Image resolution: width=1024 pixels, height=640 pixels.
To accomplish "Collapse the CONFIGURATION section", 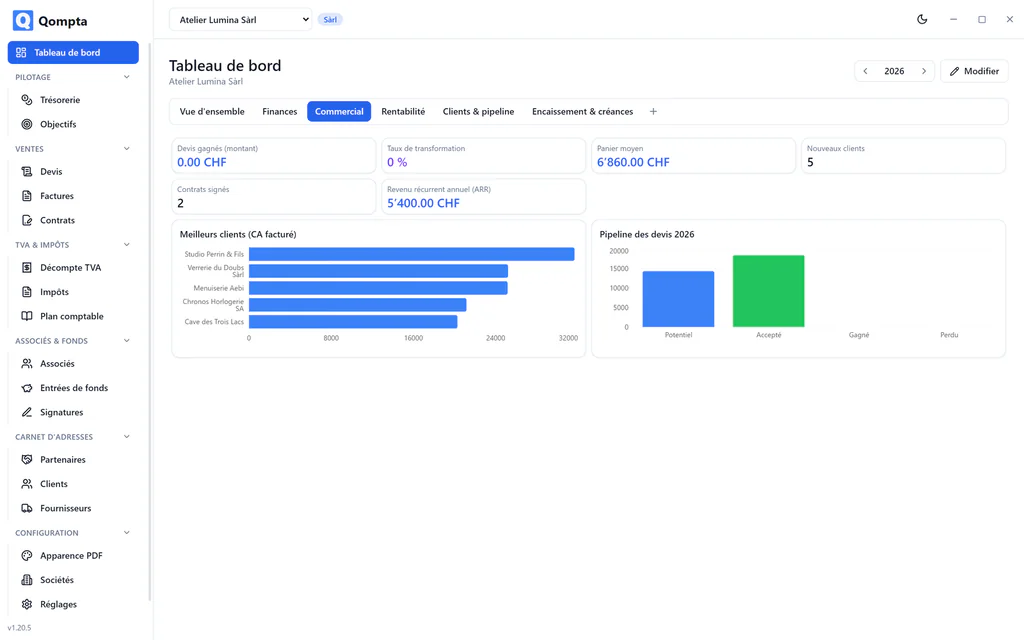I will point(127,533).
